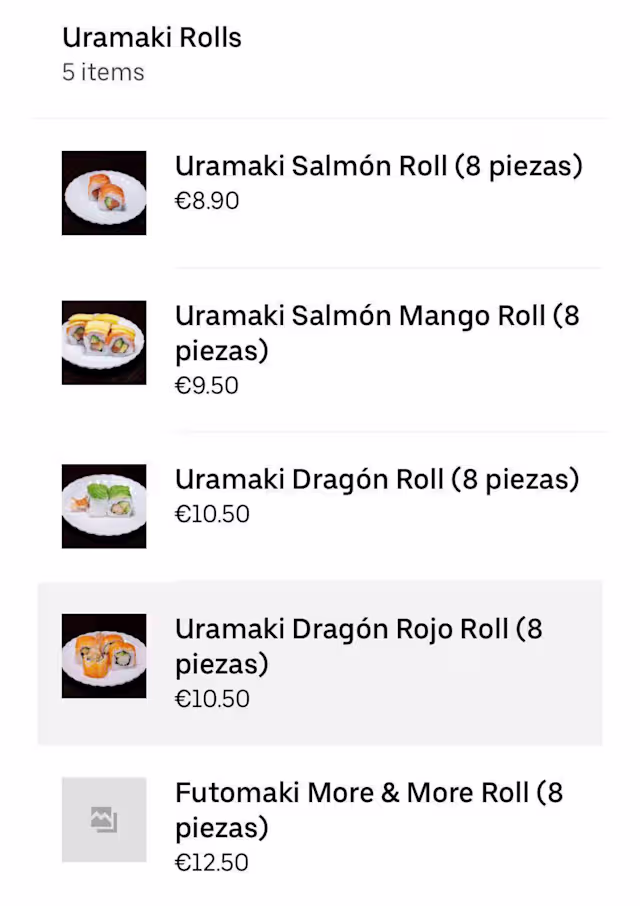Open the Uramaki Salmón Mango Roll photo
640x906 pixels.
(104, 343)
